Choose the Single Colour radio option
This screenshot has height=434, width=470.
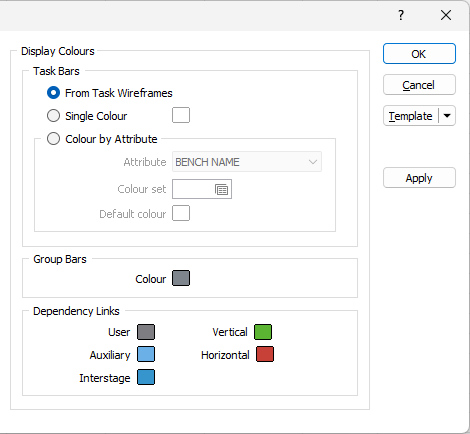coord(53,116)
